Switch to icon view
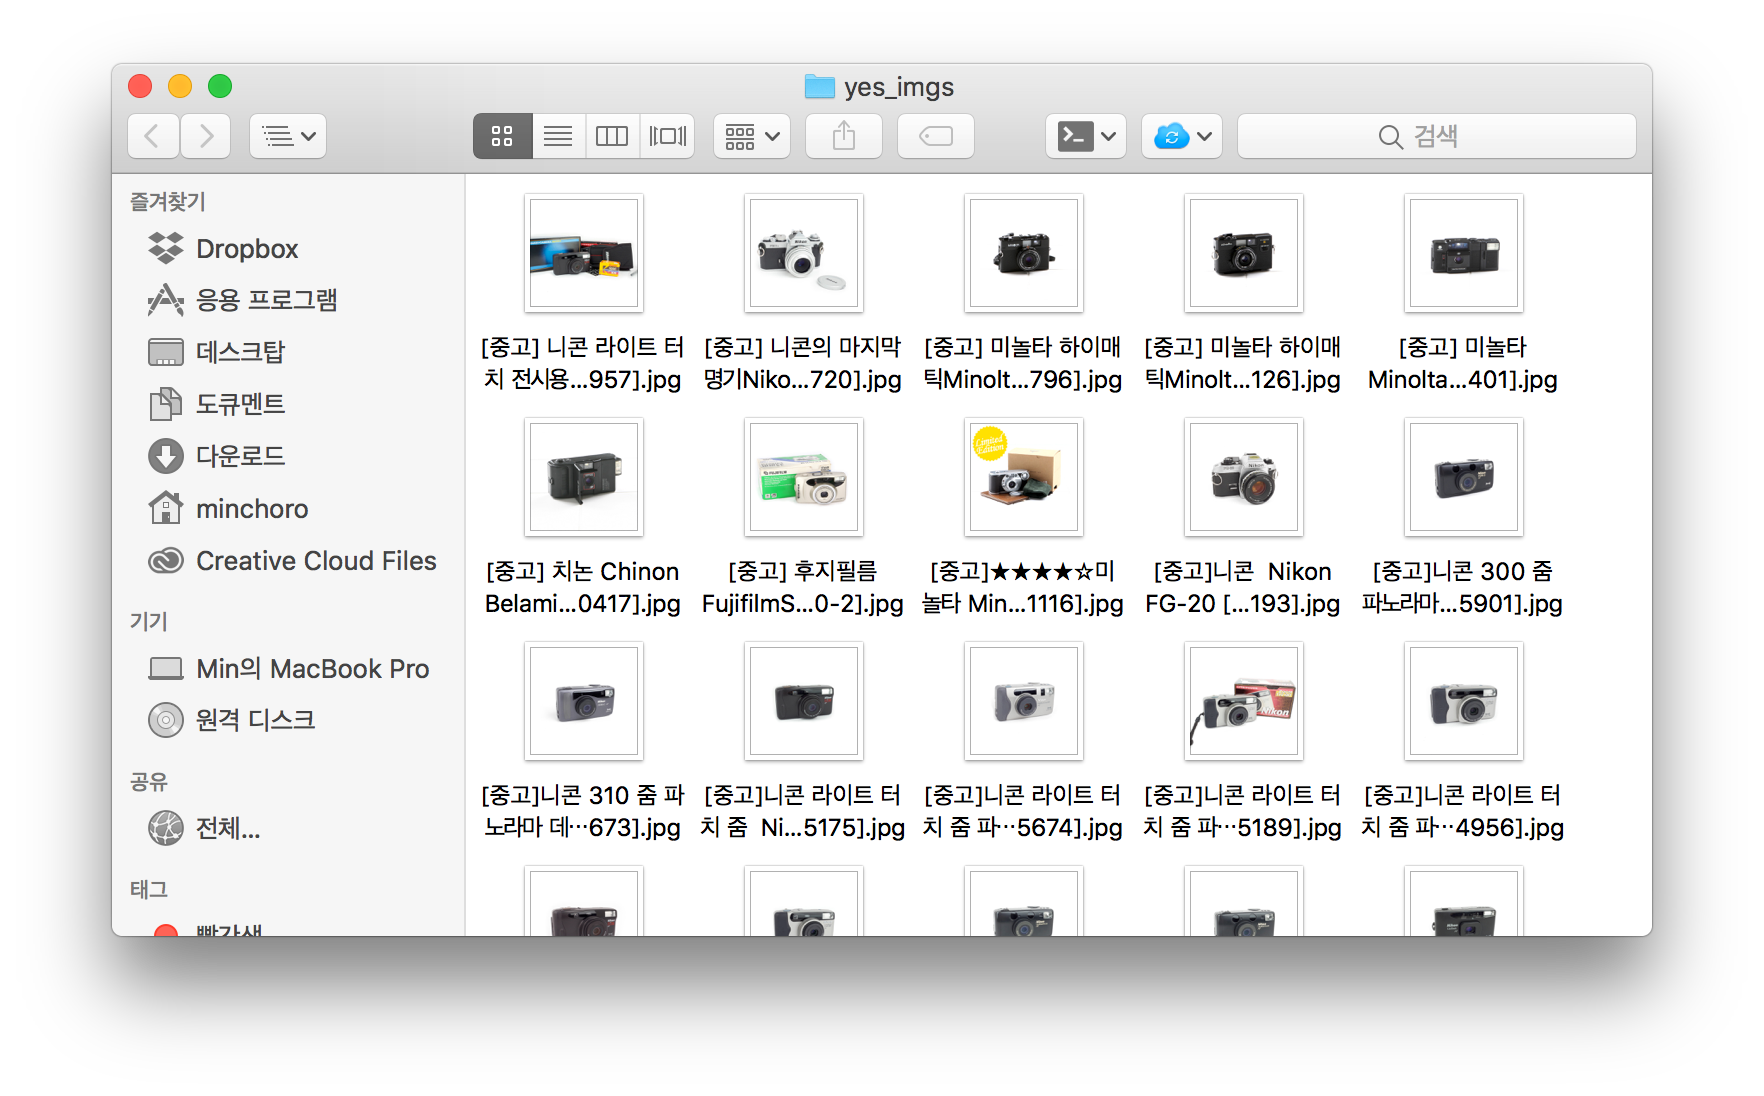Image resolution: width=1764 pixels, height=1096 pixels. tap(502, 136)
